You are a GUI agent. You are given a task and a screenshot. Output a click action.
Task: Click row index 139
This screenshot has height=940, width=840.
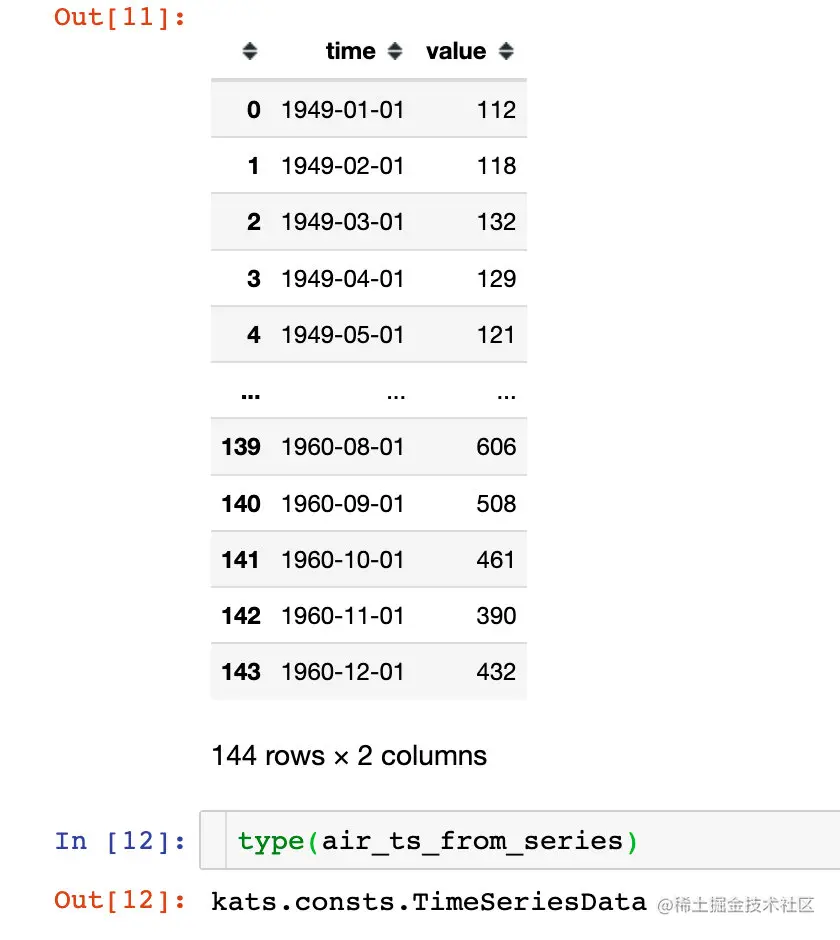(x=241, y=447)
